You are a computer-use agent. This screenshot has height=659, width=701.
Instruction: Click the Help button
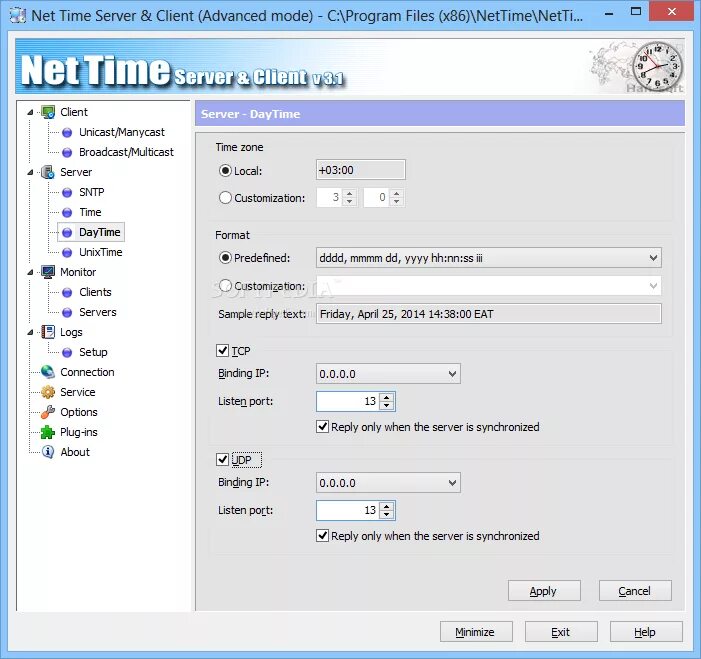pyautogui.click(x=646, y=632)
